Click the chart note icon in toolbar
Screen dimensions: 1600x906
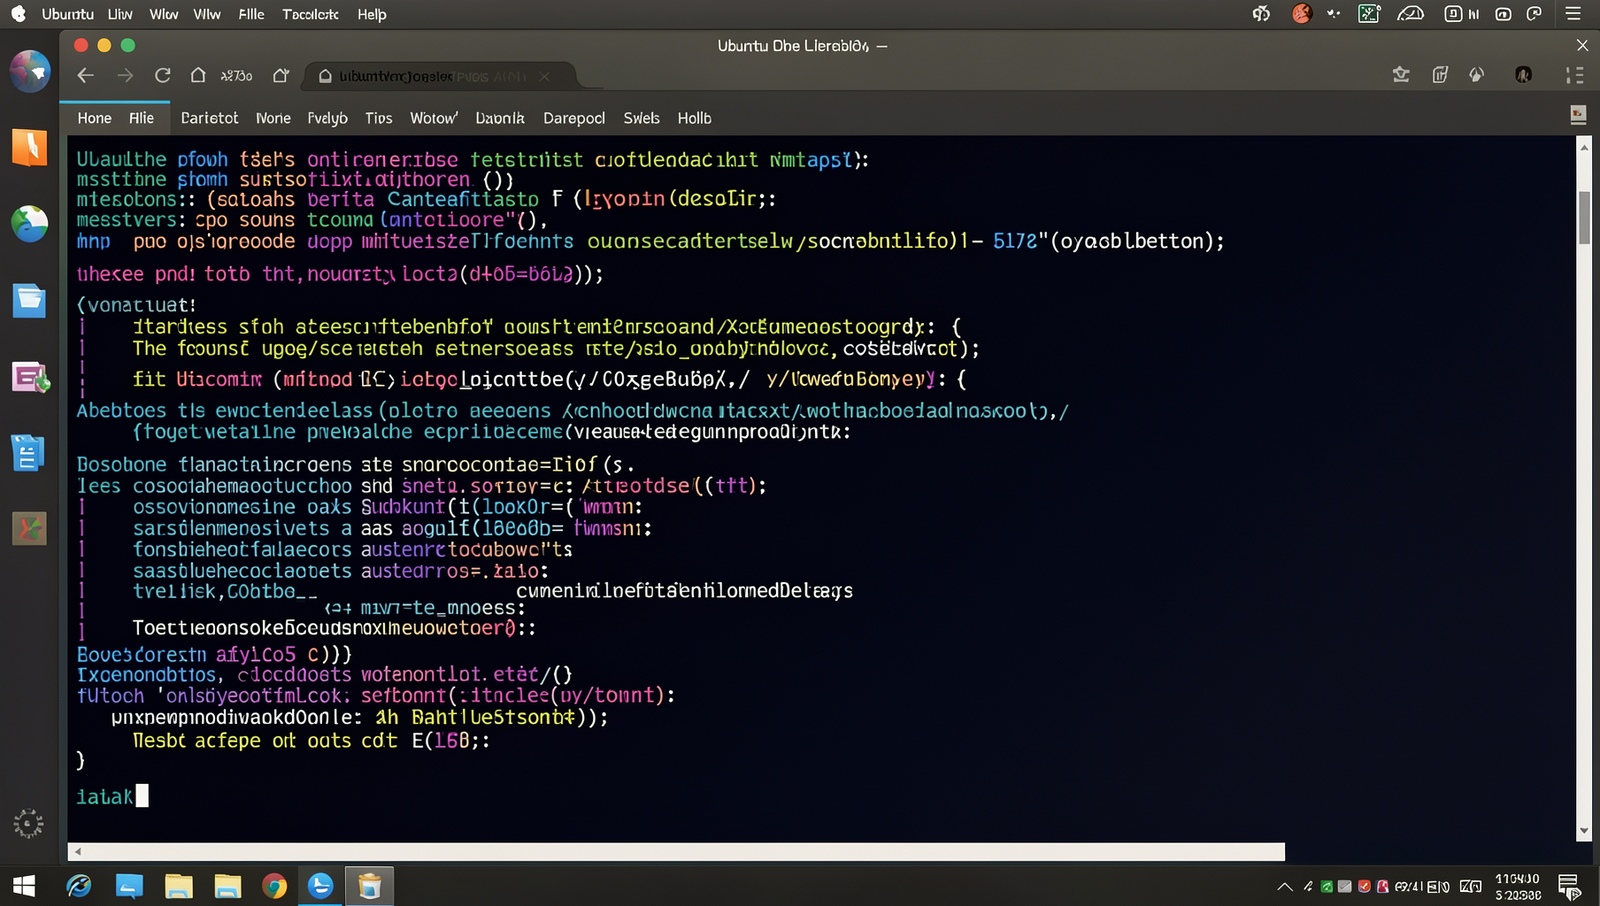pos(1440,75)
